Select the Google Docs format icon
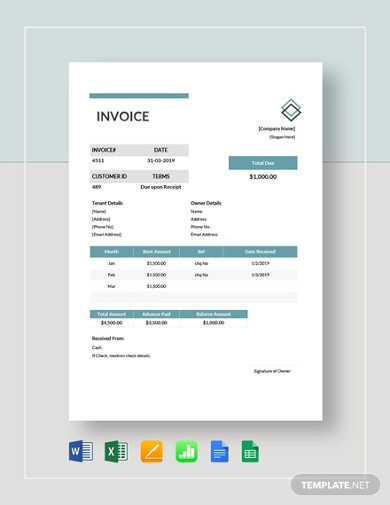 tap(219, 451)
